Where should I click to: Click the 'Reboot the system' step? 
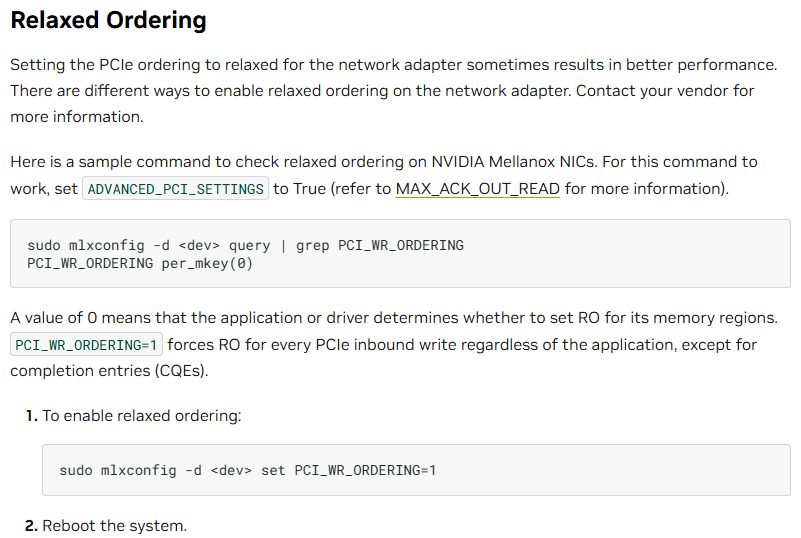[114, 525]
